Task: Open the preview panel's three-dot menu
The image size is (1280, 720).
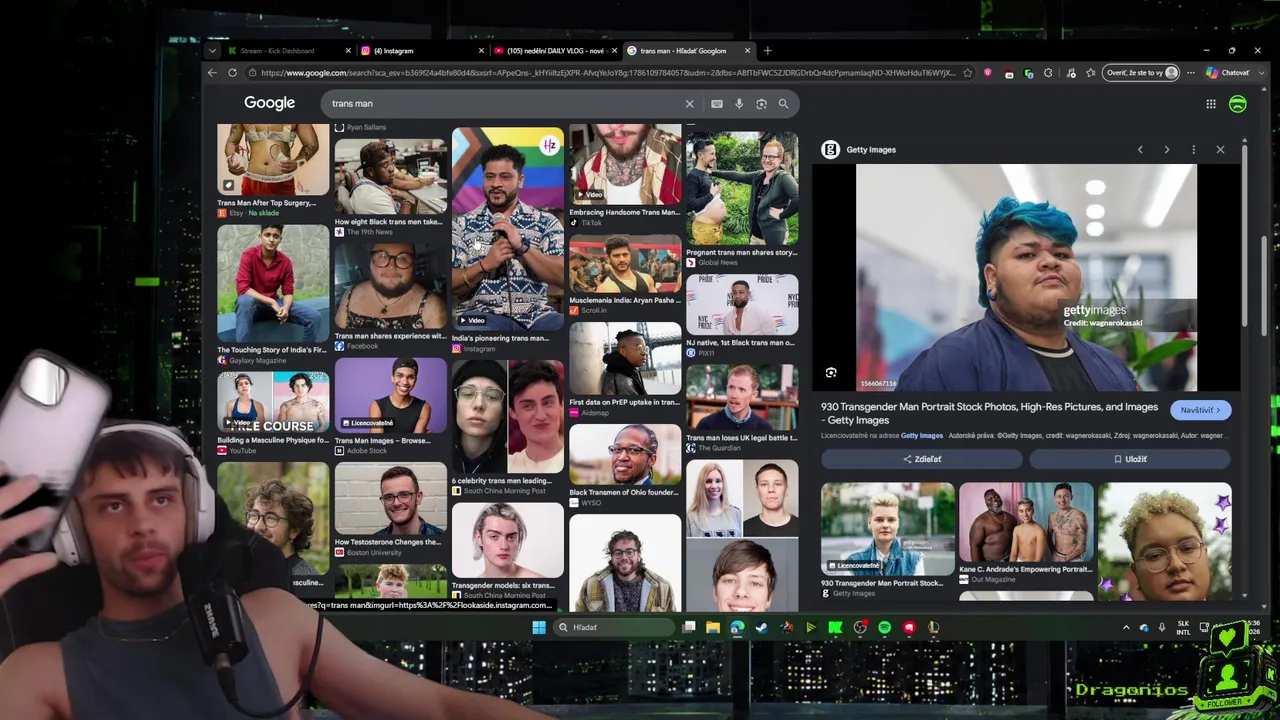Action: (x=1193, y=150)
